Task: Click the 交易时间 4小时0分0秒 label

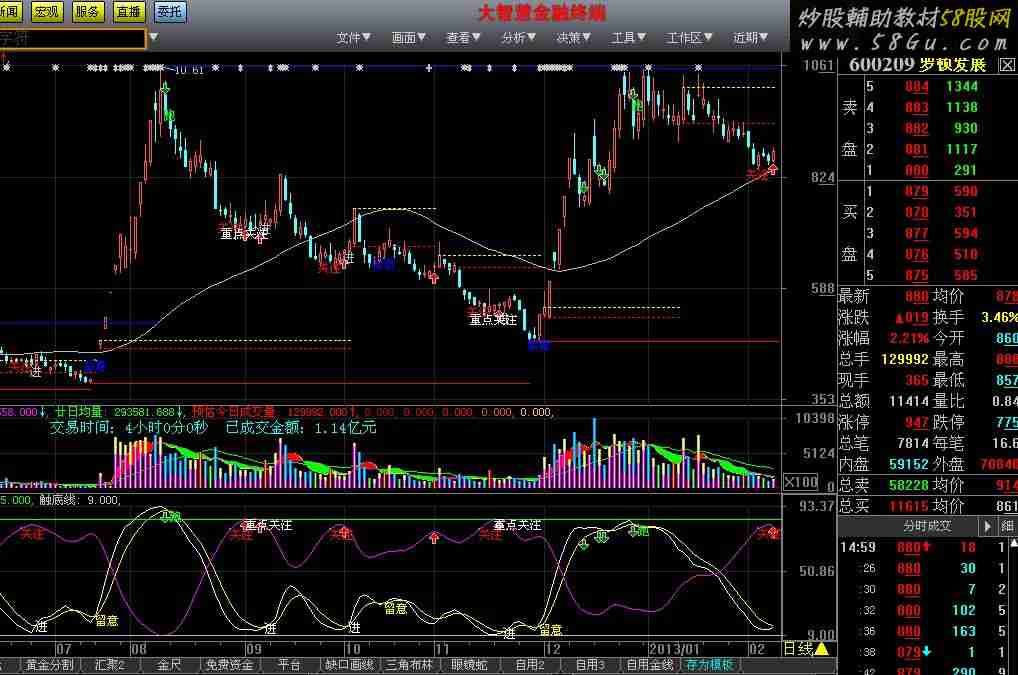Action: pyautogui.click(x=129, y=428)
